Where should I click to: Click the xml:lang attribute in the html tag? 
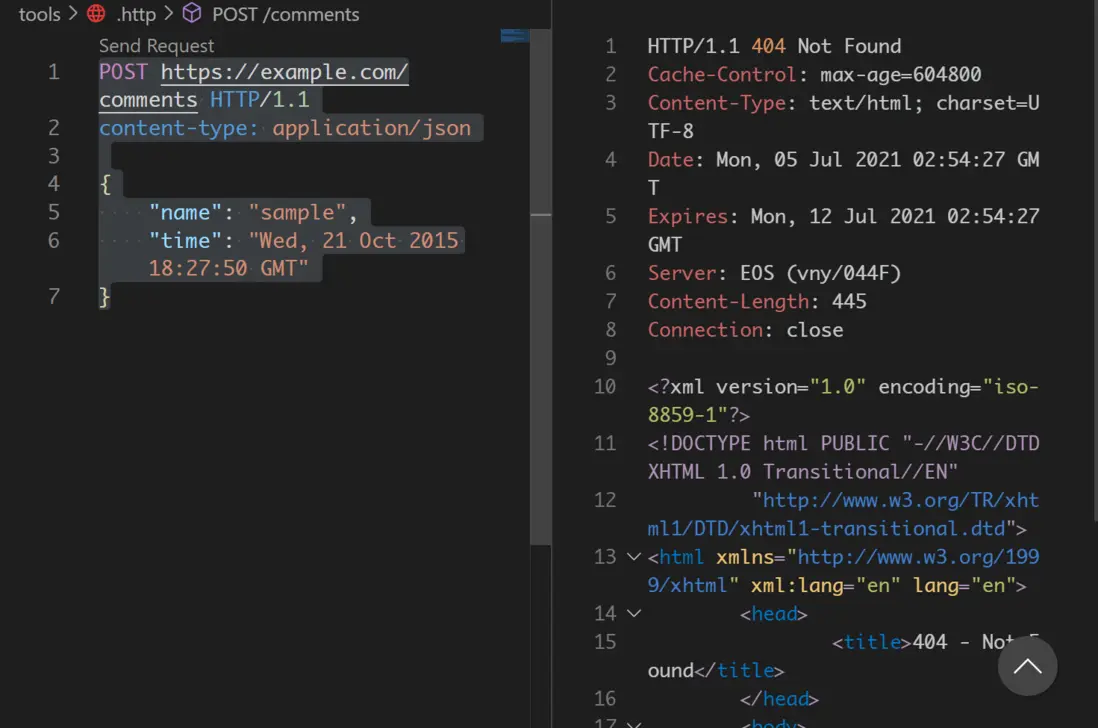coord(797,586)
